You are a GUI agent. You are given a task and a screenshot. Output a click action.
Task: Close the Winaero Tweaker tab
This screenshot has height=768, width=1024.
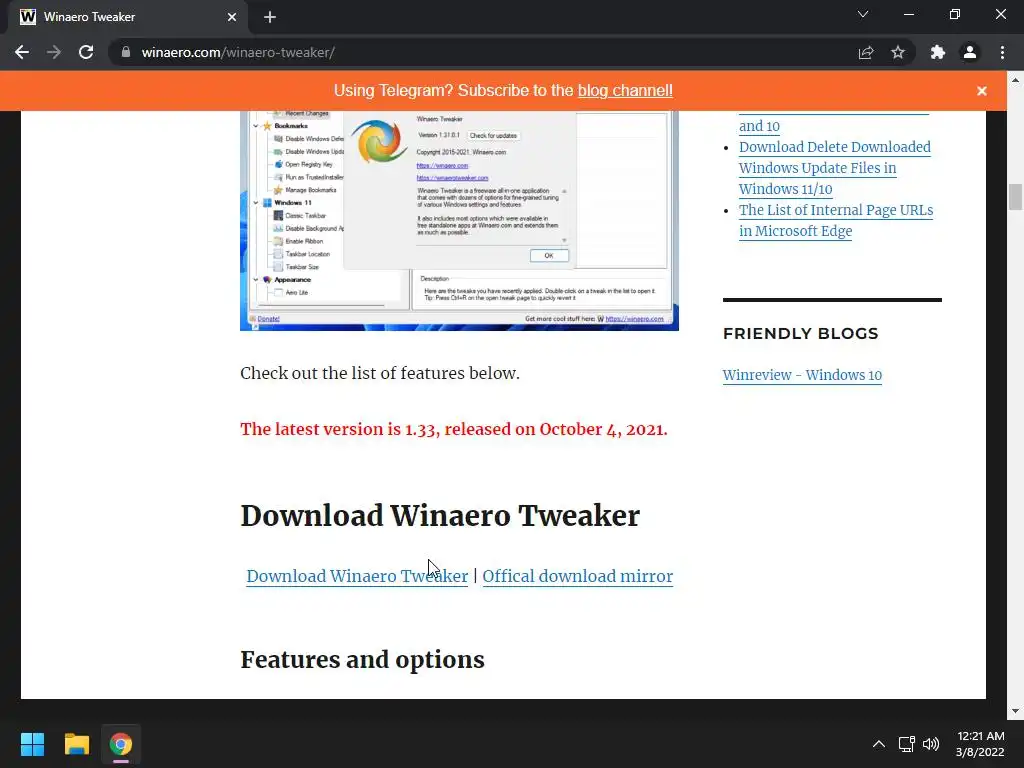click(x=232, y=17)
